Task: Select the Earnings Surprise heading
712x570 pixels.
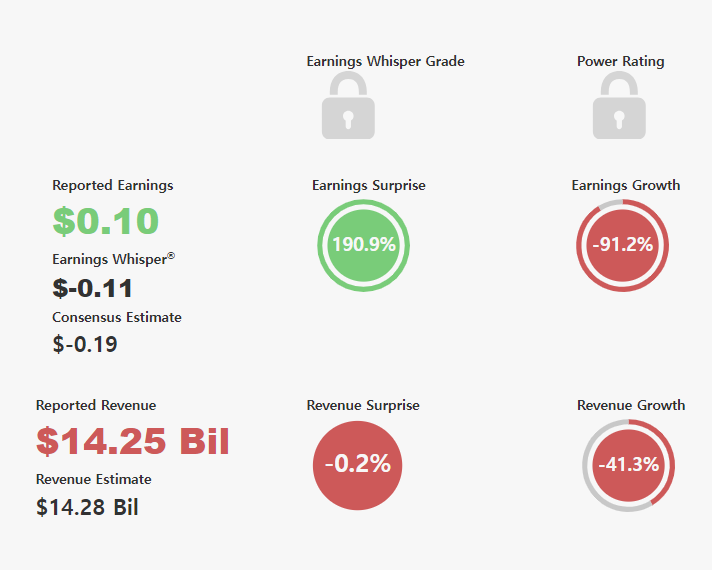Action: (x=369, y=185)
